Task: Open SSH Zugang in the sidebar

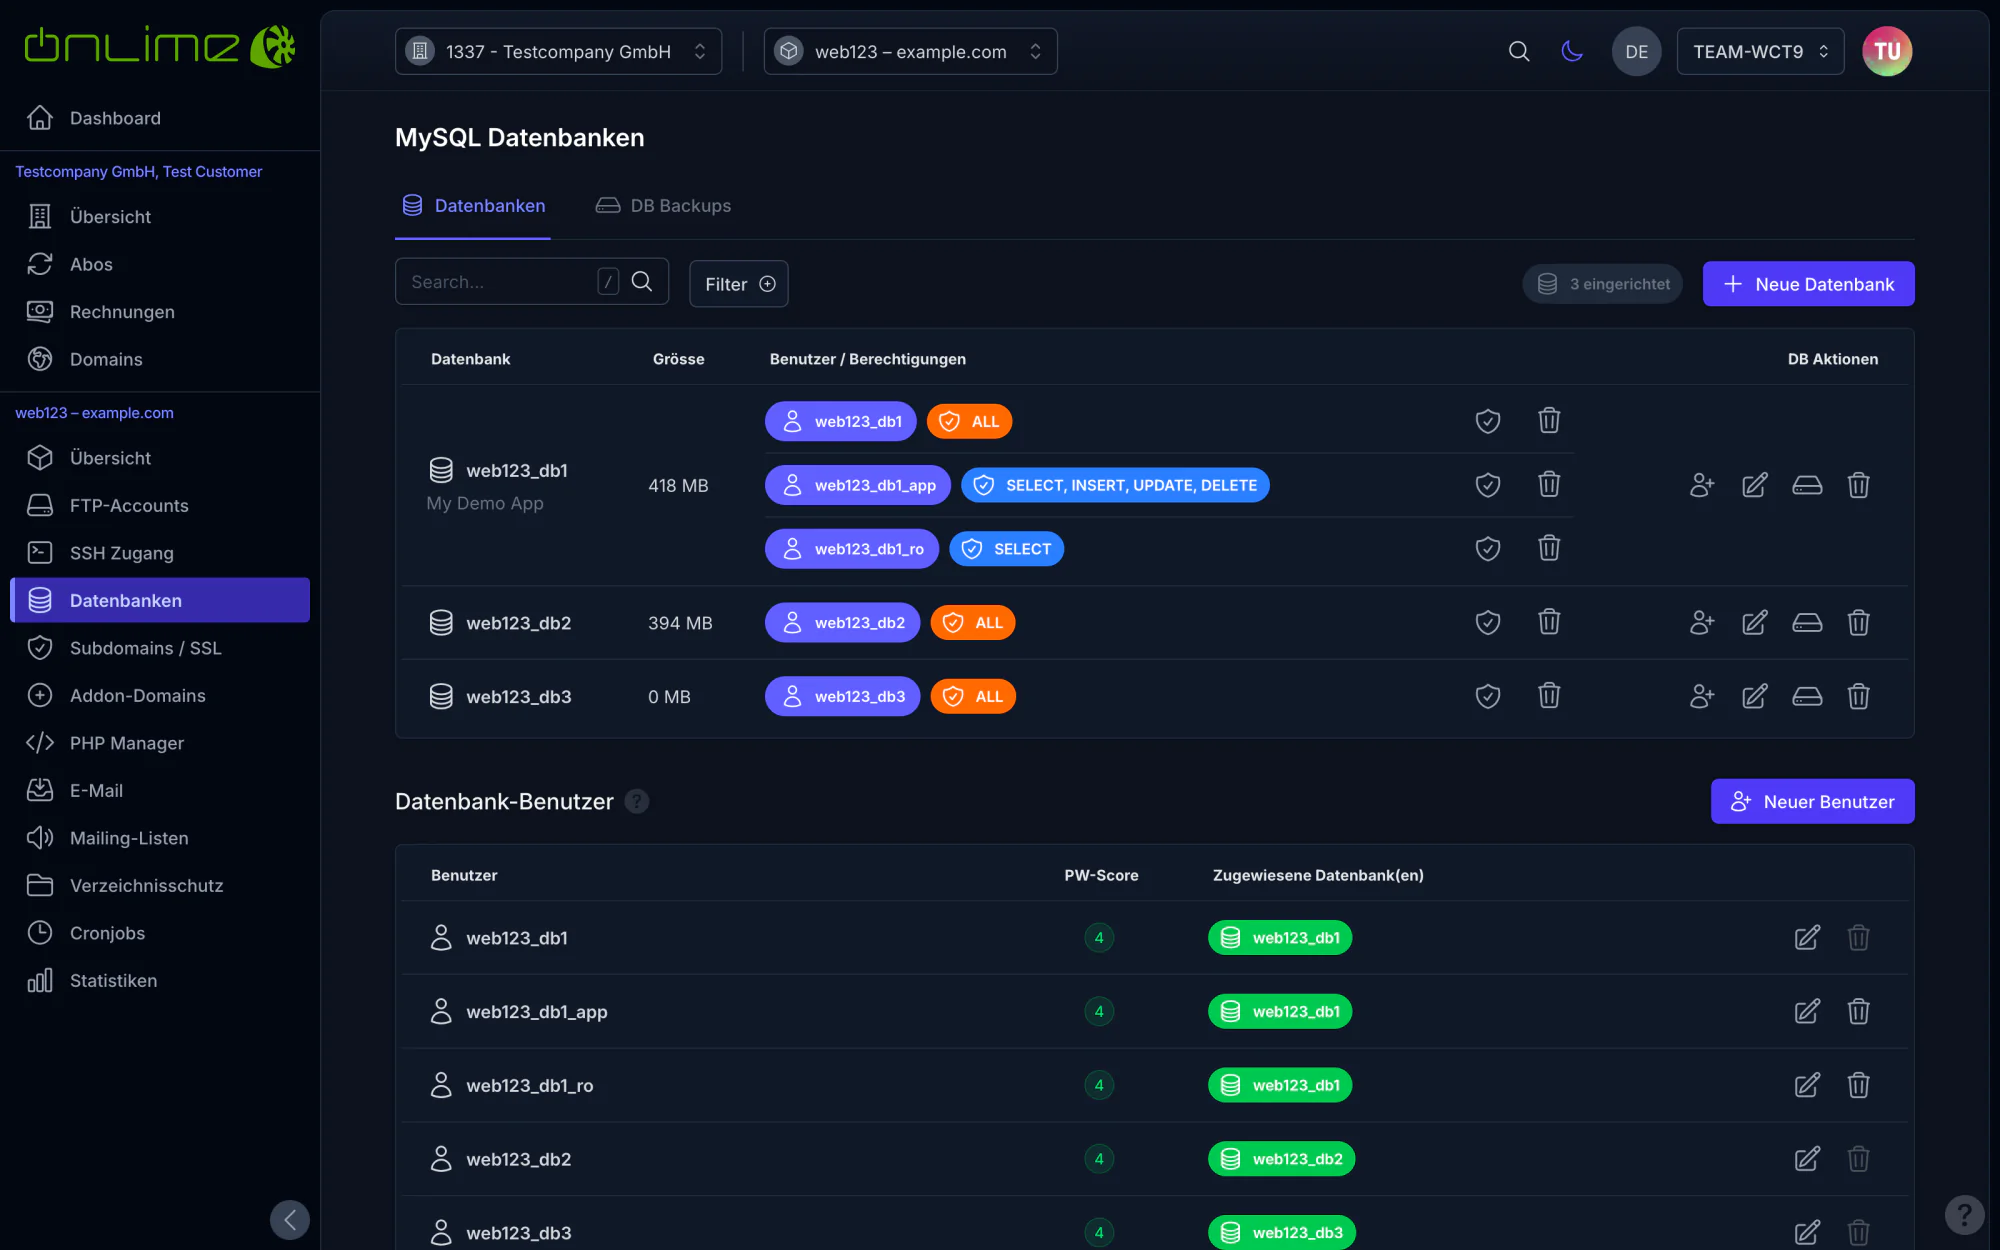Action: click(160, 553)
